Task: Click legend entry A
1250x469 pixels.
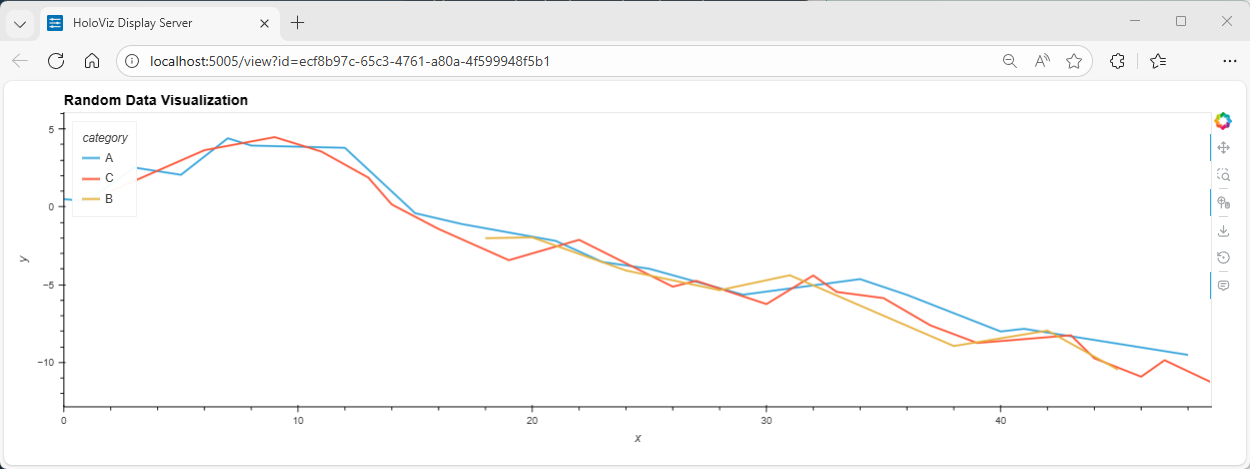Action: click(x=109, y=158)
